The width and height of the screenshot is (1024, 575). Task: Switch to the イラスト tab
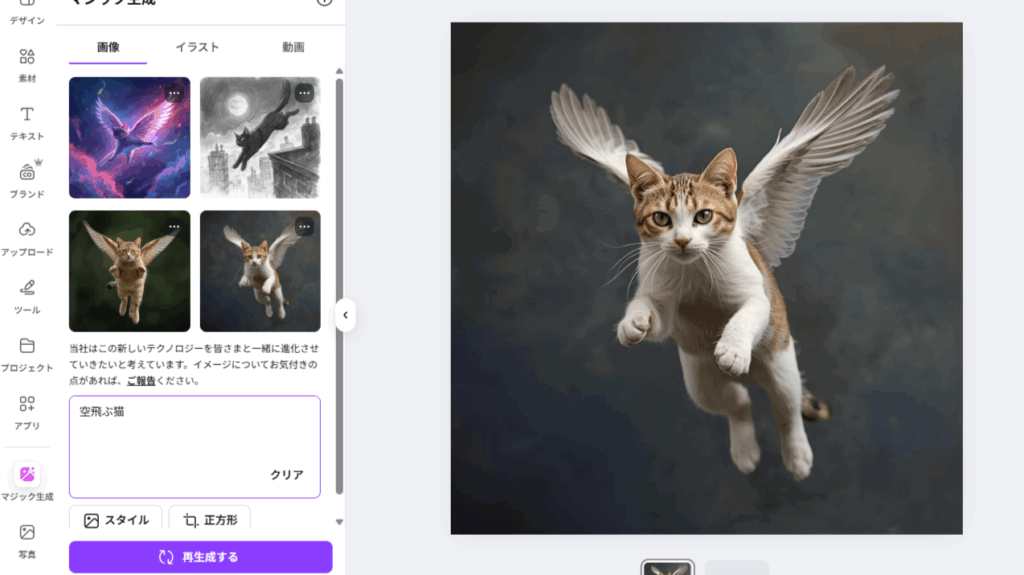pos(197,47)
